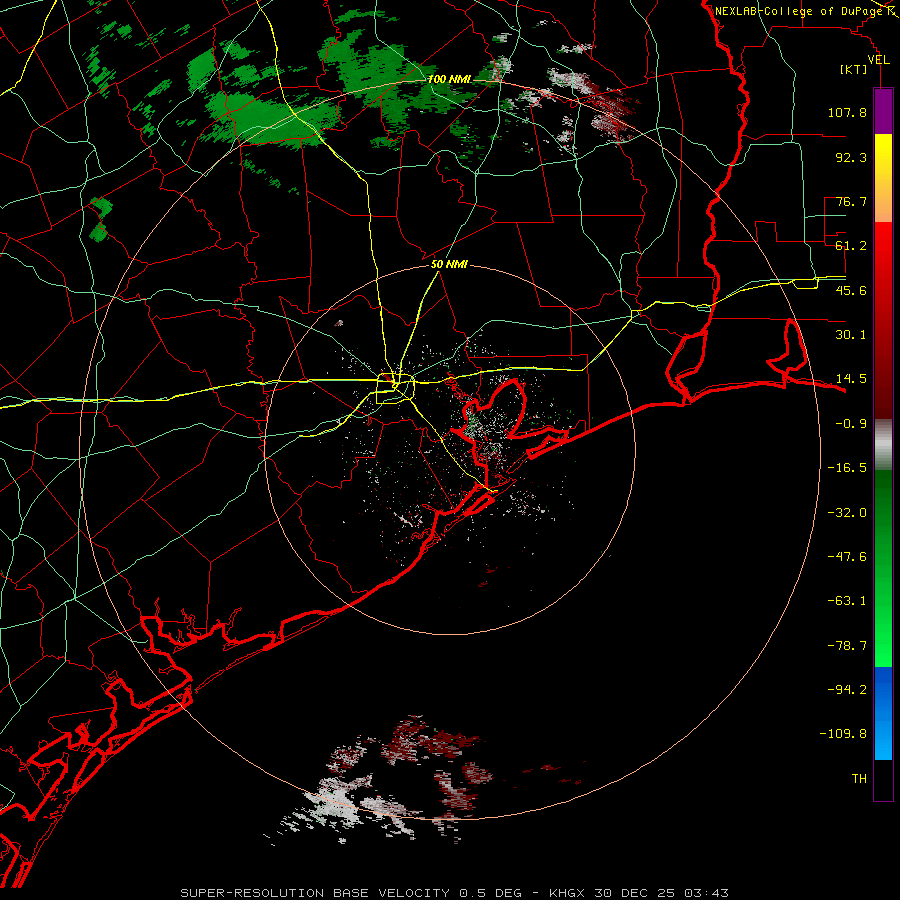Select the 92.3 velocity scale value
Image resolution: width=900 pixels, height=900 pixels.
pyautogui.click(x=851, y=157)
